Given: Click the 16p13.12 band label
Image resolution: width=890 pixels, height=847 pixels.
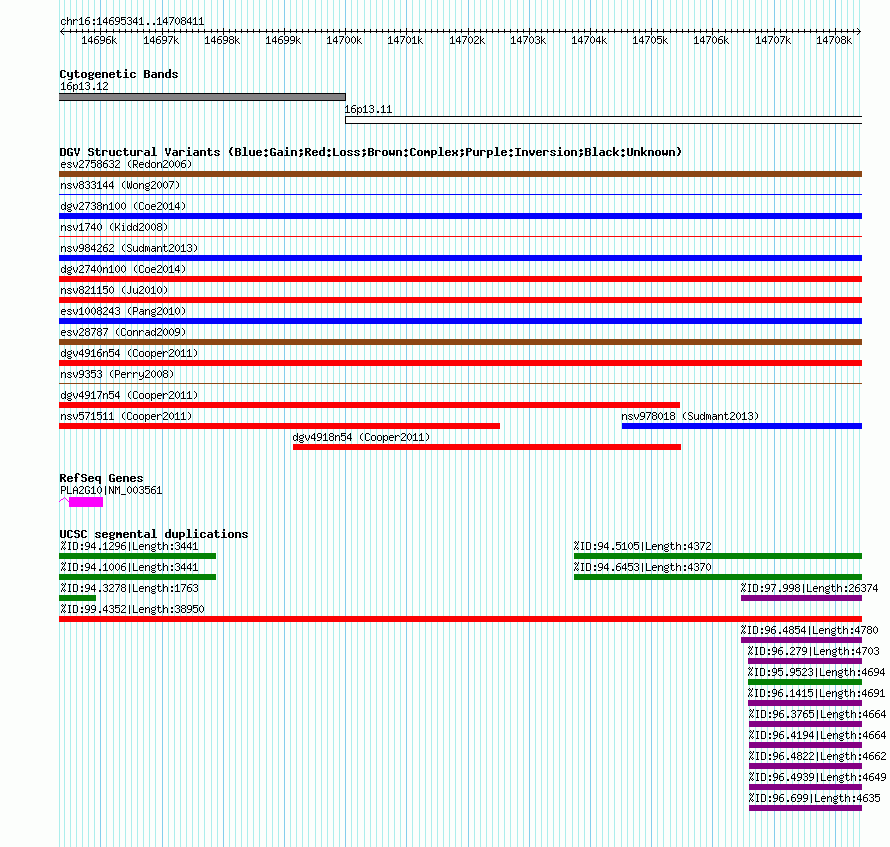Looking at the screenshot, I should (84, 86).
